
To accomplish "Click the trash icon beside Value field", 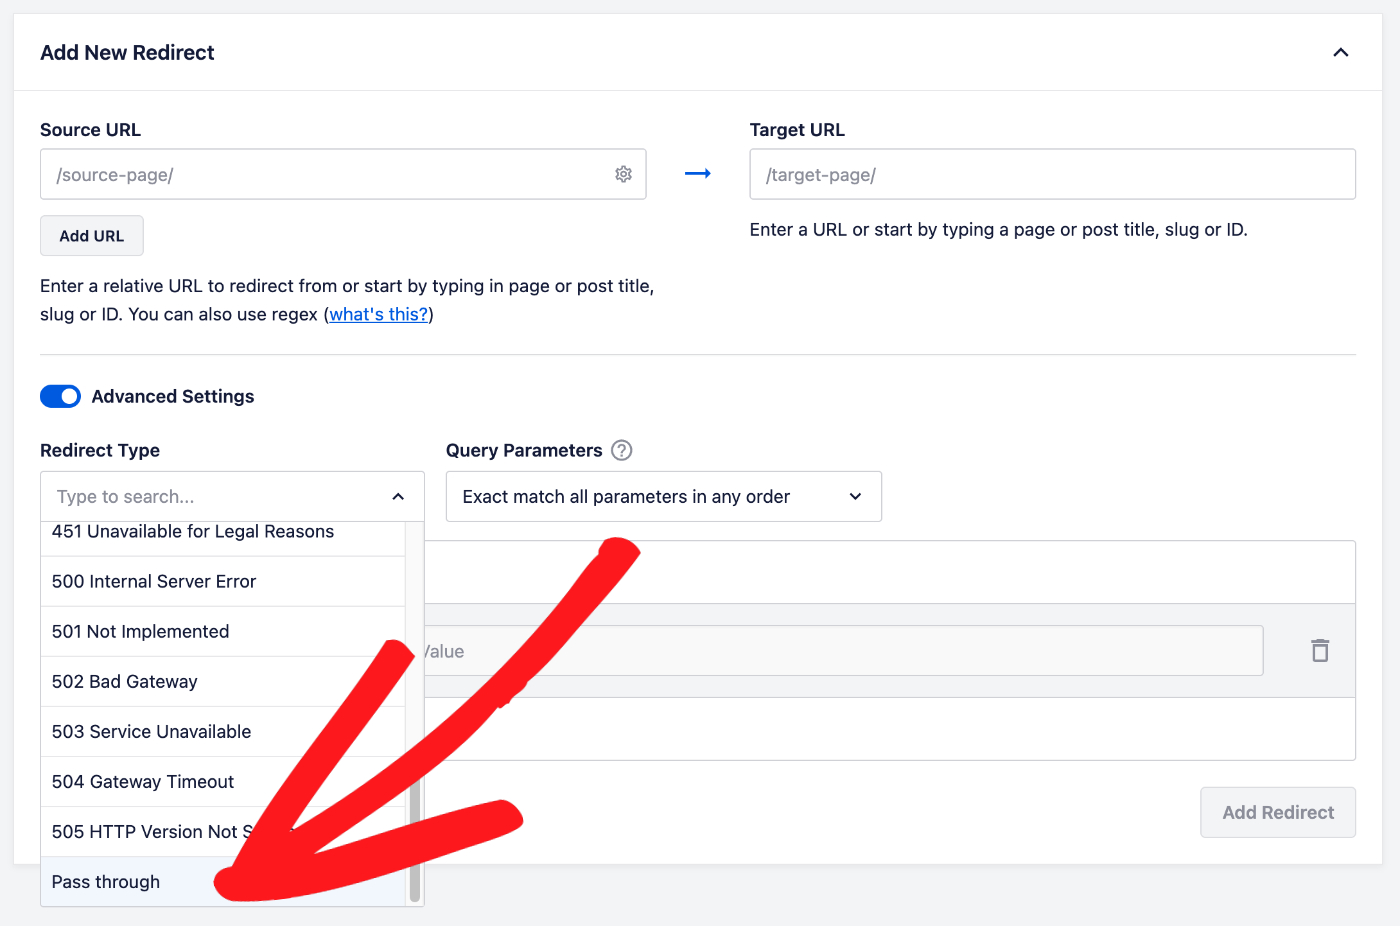I will tap(1320, 650).
